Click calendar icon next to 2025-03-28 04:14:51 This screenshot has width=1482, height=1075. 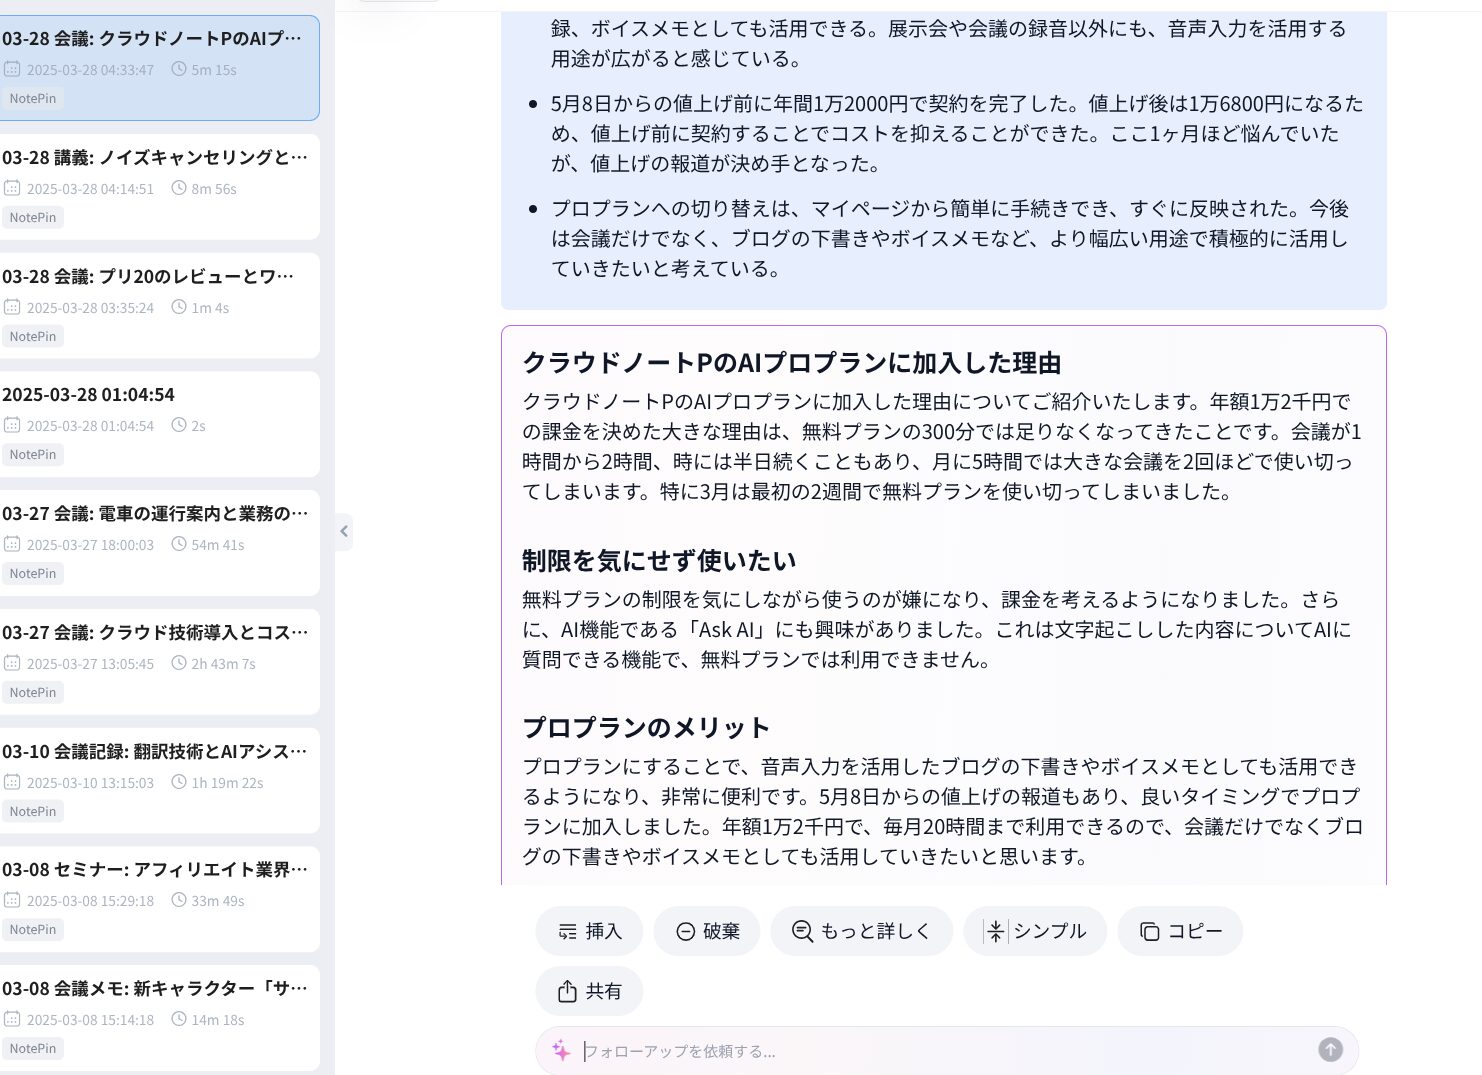point(12,188)
